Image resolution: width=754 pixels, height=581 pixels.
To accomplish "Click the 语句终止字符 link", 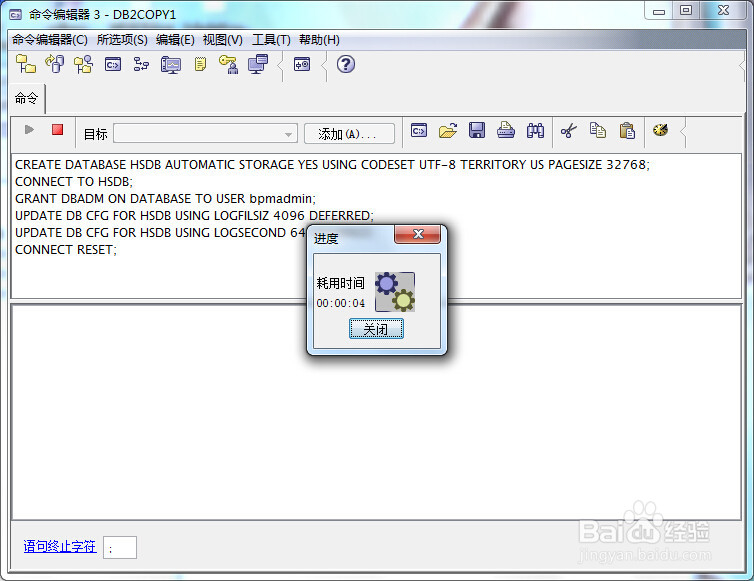I will click(x=60, y=546).
